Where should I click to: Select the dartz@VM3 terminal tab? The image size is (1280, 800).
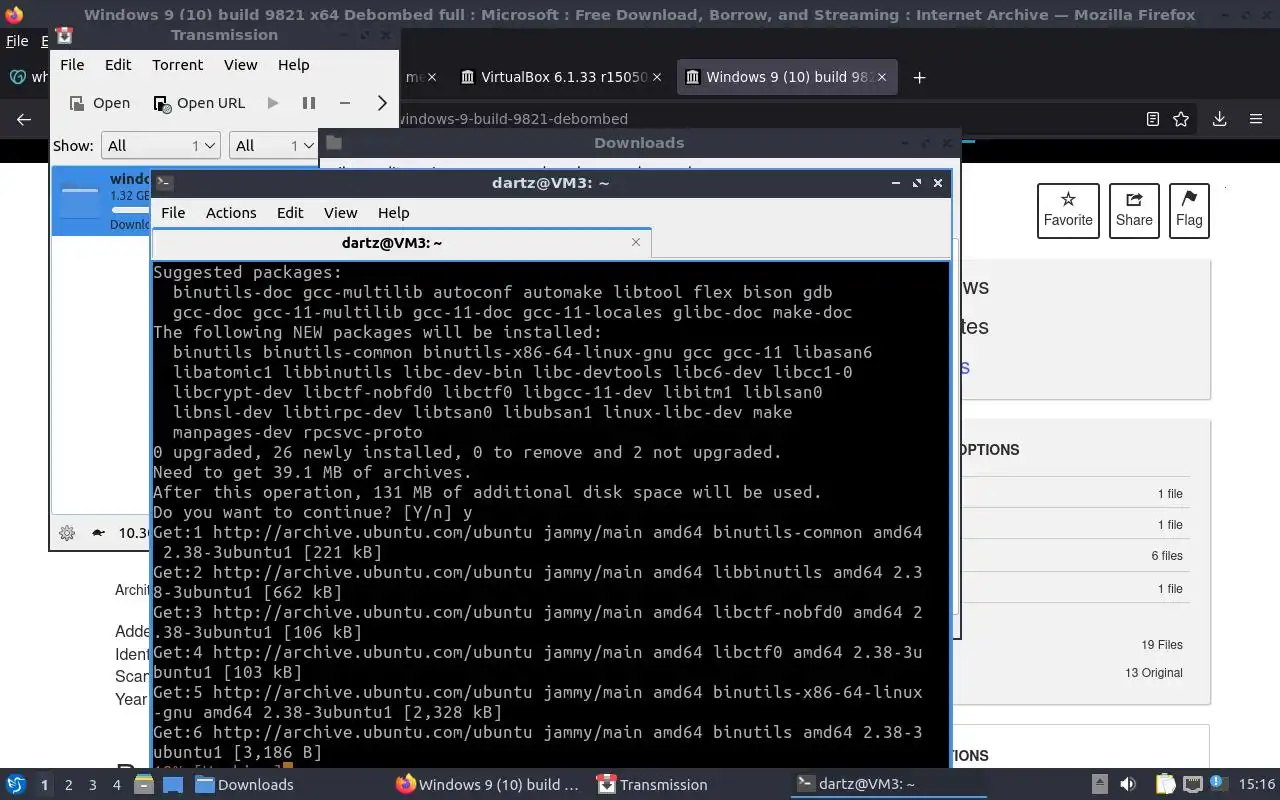point(402,243)
